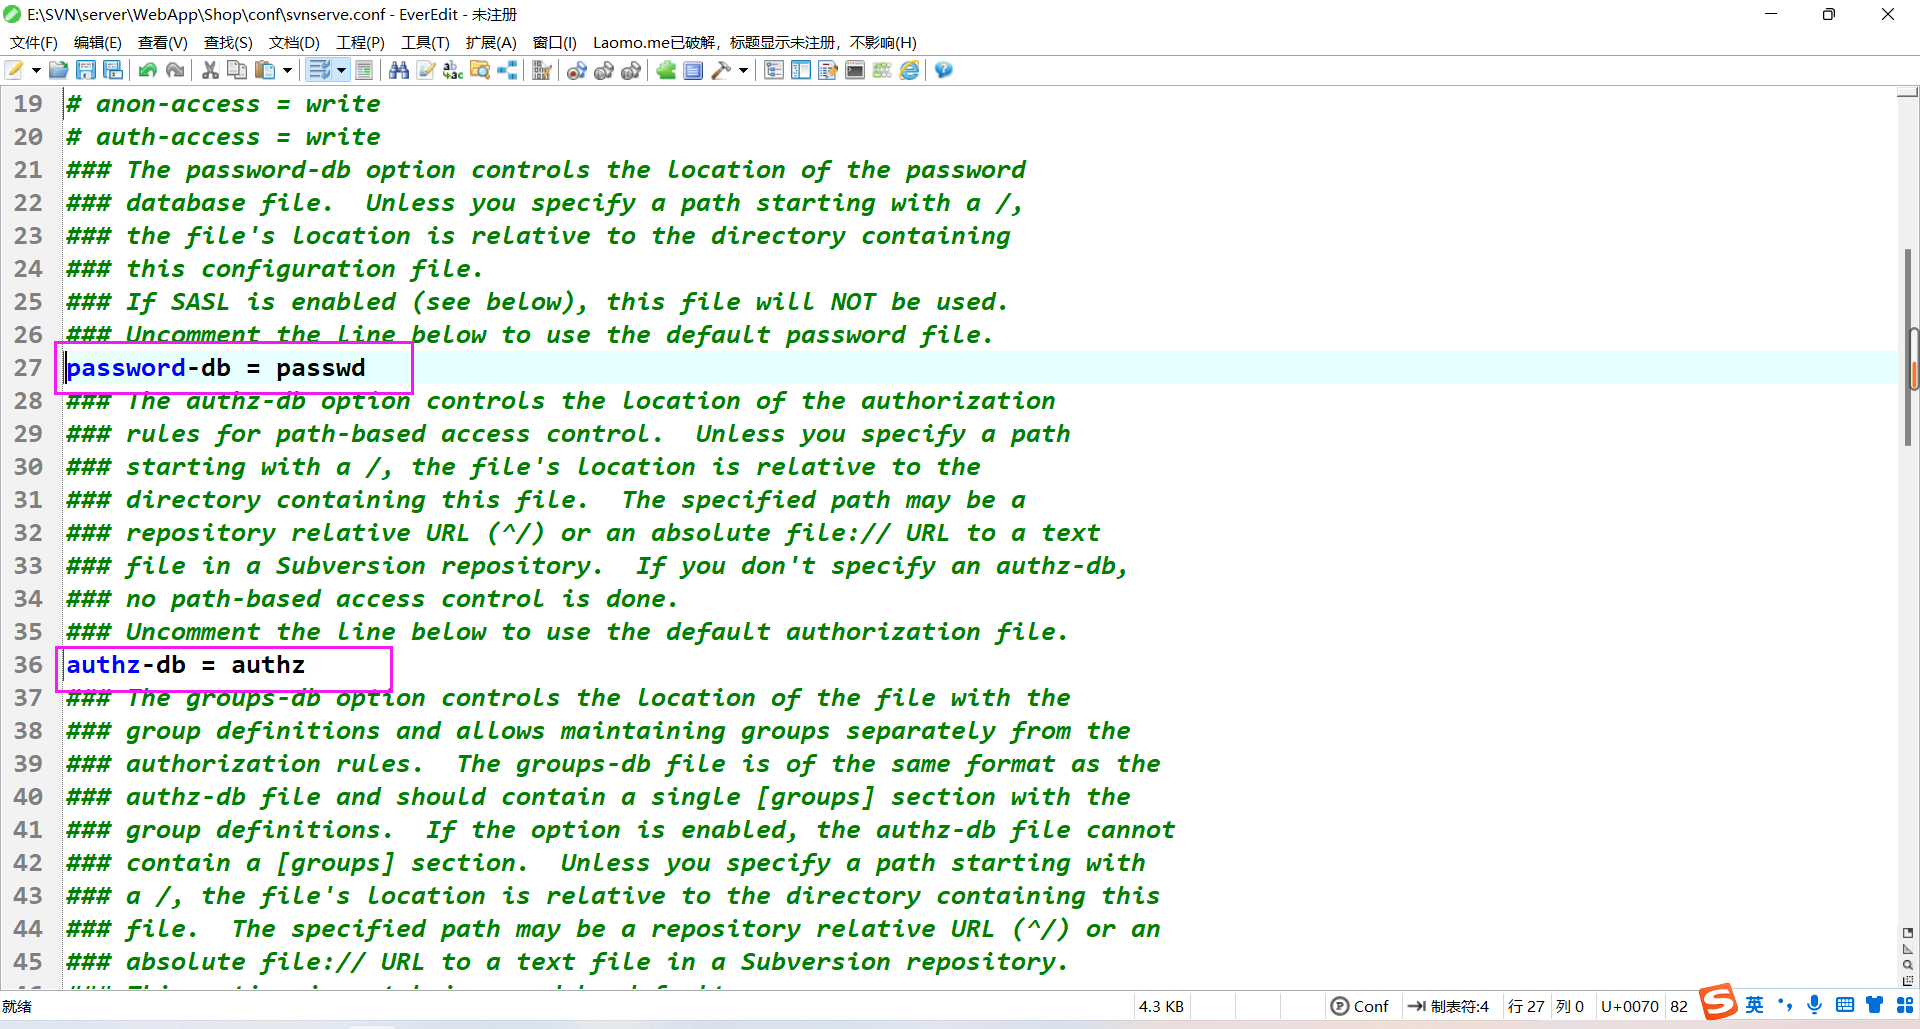Image resolution: width=1920 pixels, height=1029 pixels.
Task: Open the 编辑(E) menu
Action: click(98, 42)
